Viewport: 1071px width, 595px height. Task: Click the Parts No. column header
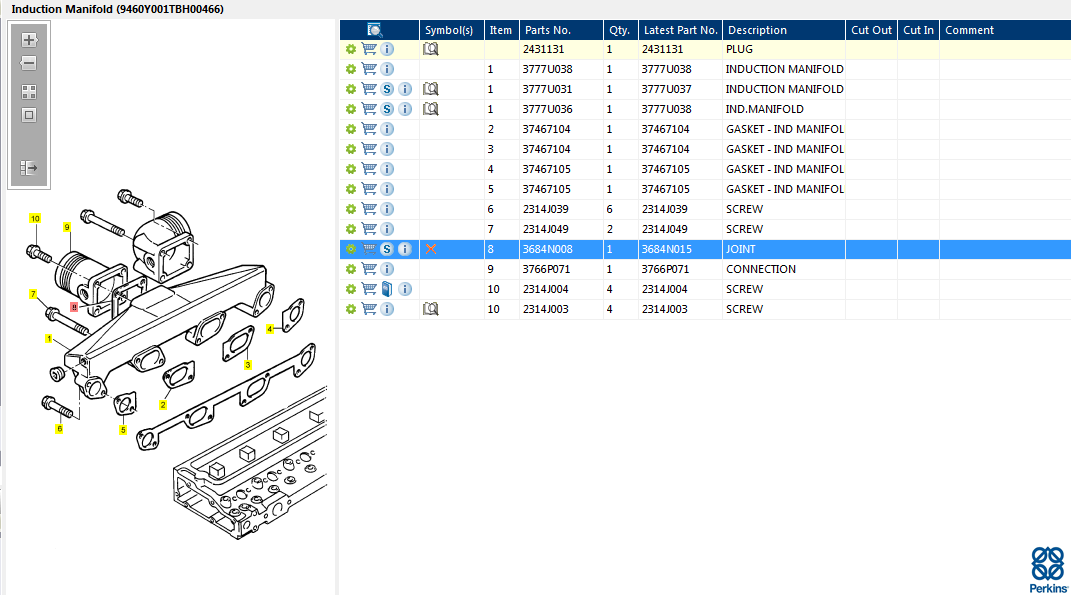pos(561,30)
